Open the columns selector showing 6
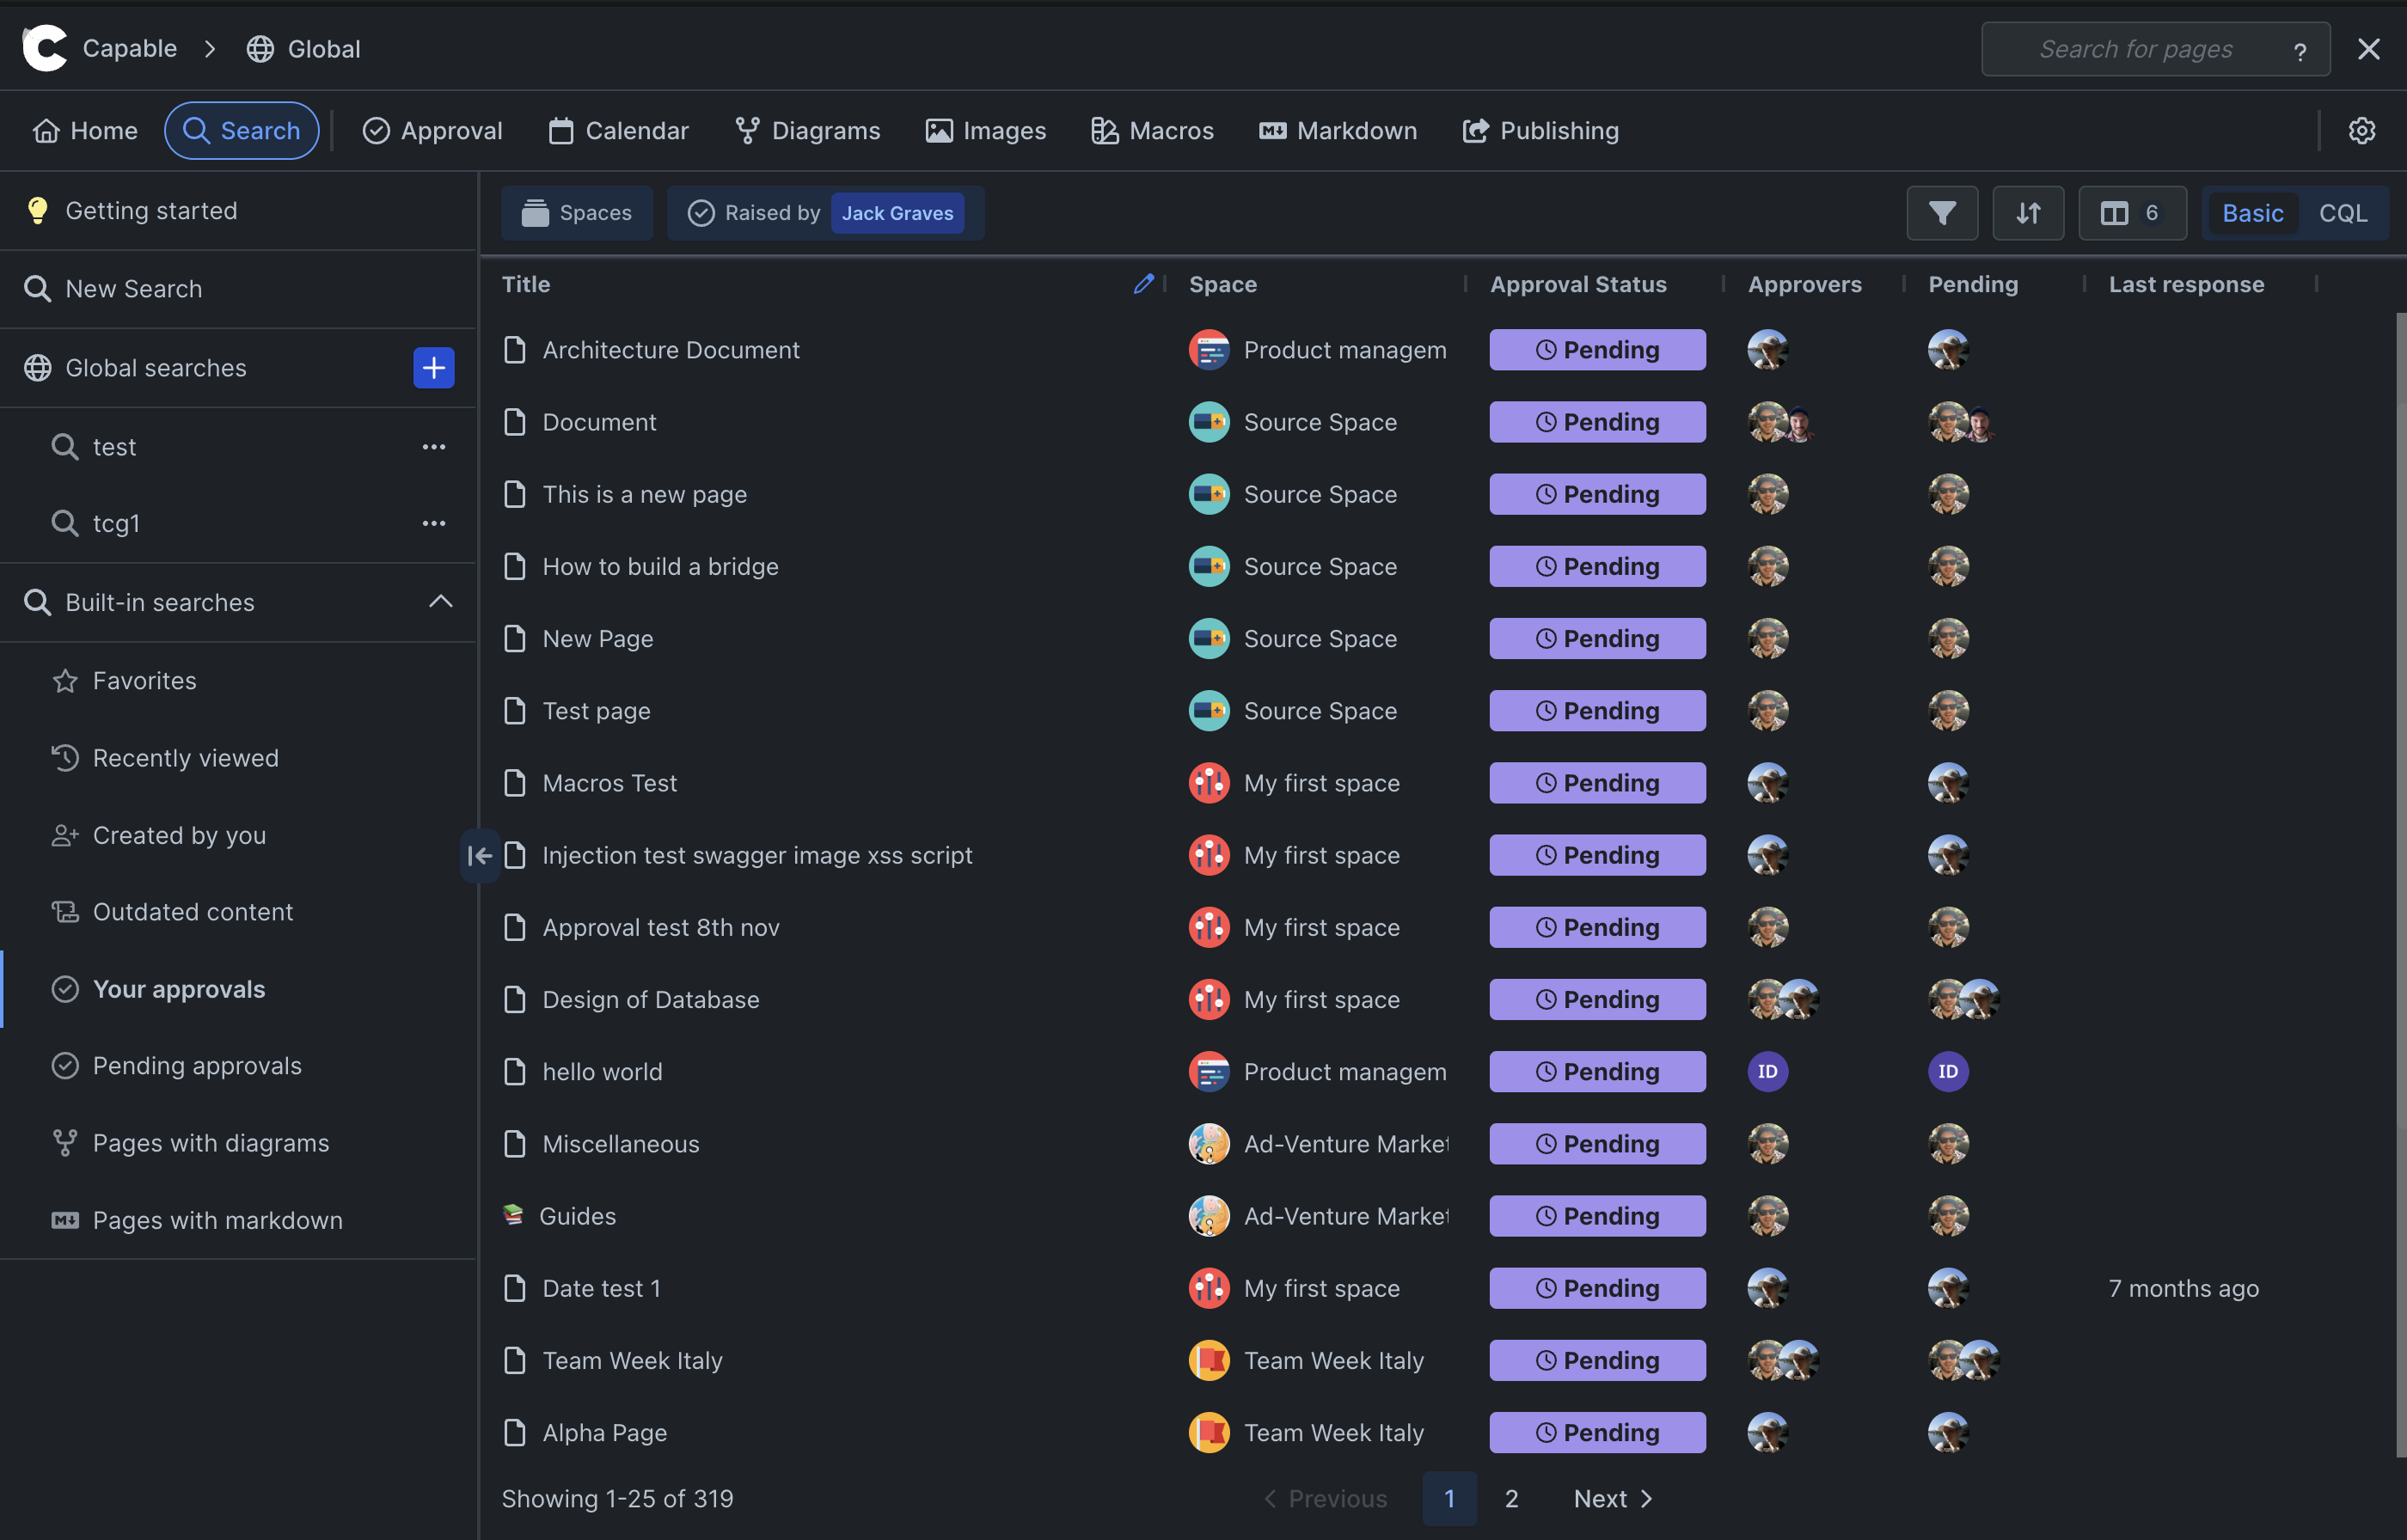The image size is (2407, 1540). (2131, 213)
